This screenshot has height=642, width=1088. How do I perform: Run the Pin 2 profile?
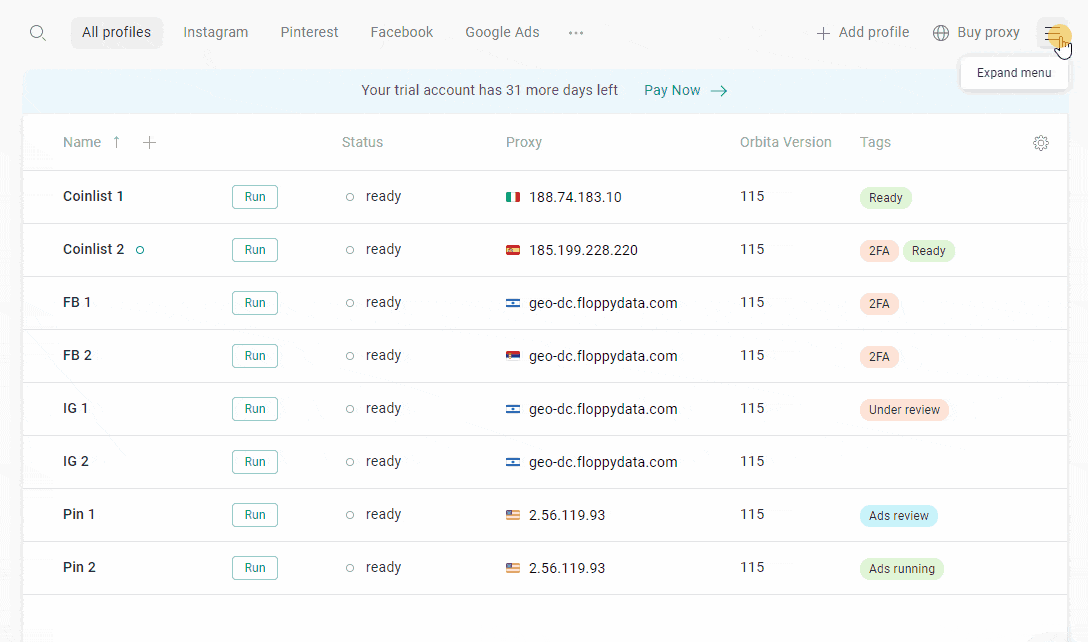[255, 568]
